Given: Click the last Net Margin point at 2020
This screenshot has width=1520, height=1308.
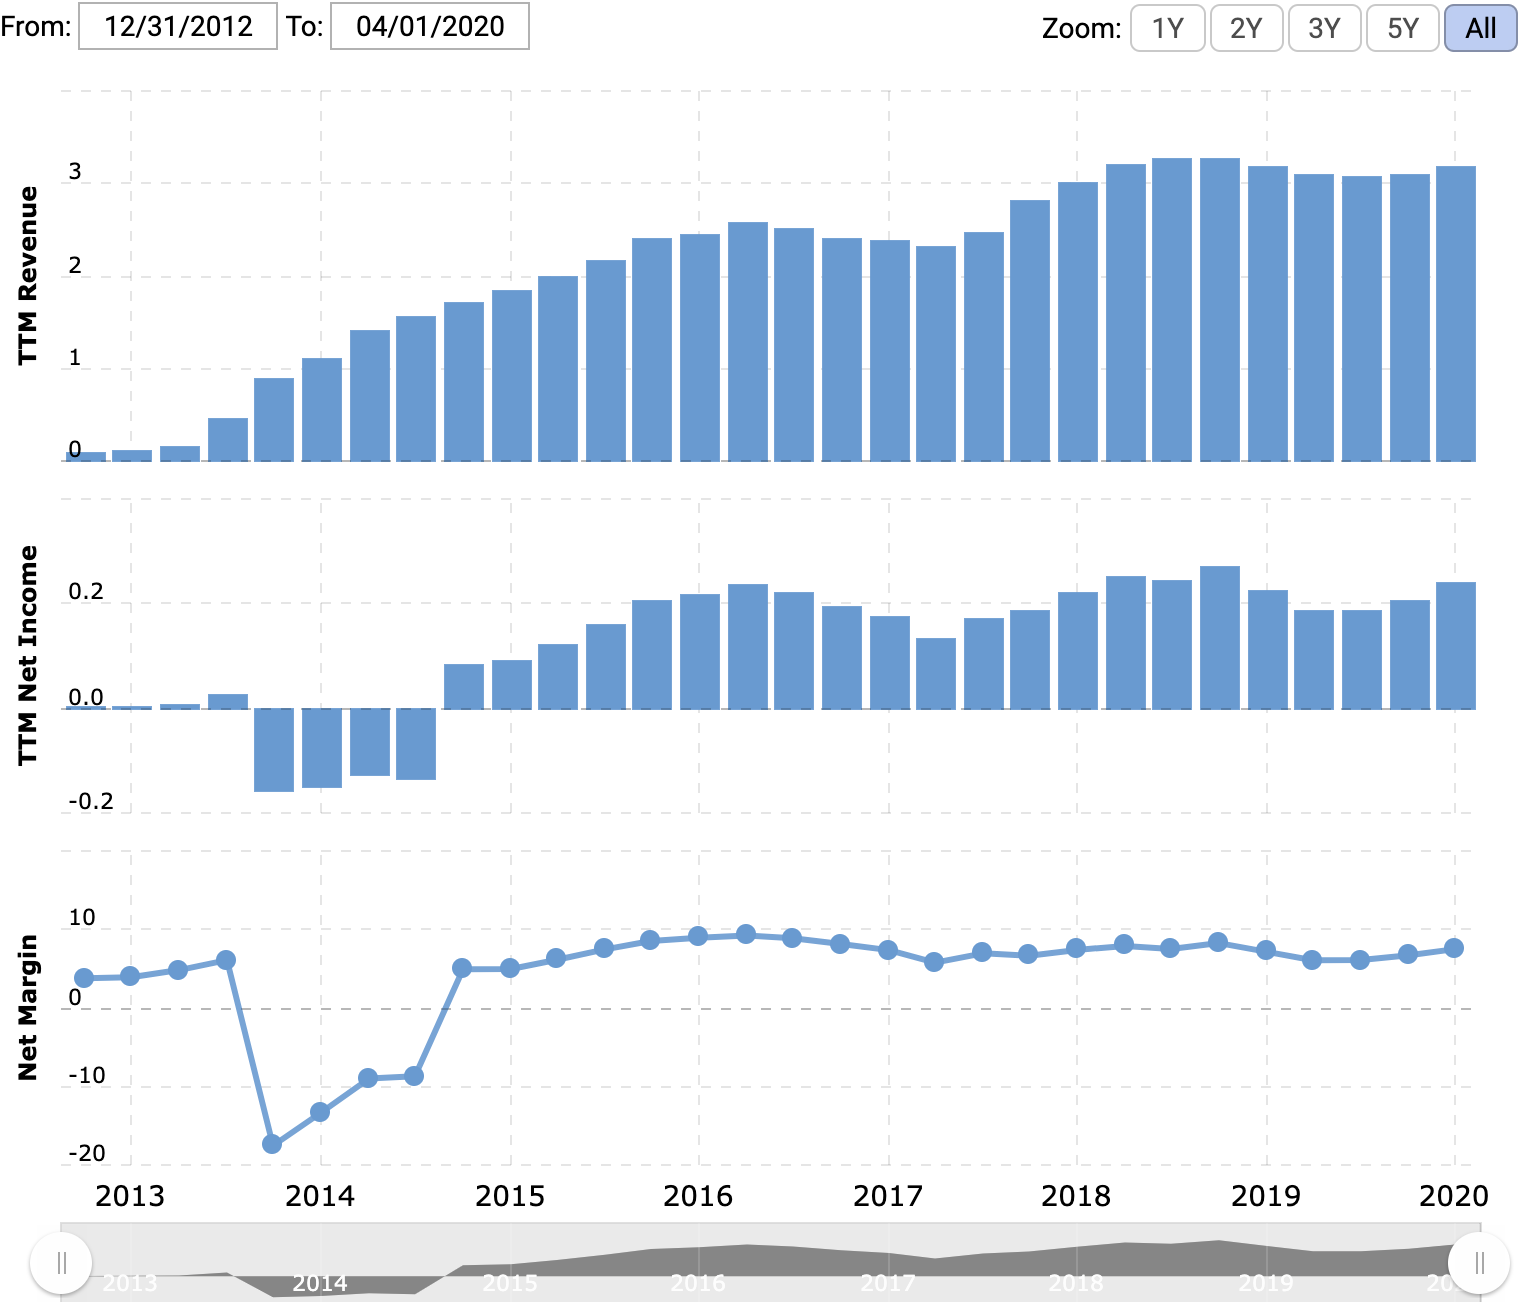Looking at the screenshot, I should (x=1454, y=948).
